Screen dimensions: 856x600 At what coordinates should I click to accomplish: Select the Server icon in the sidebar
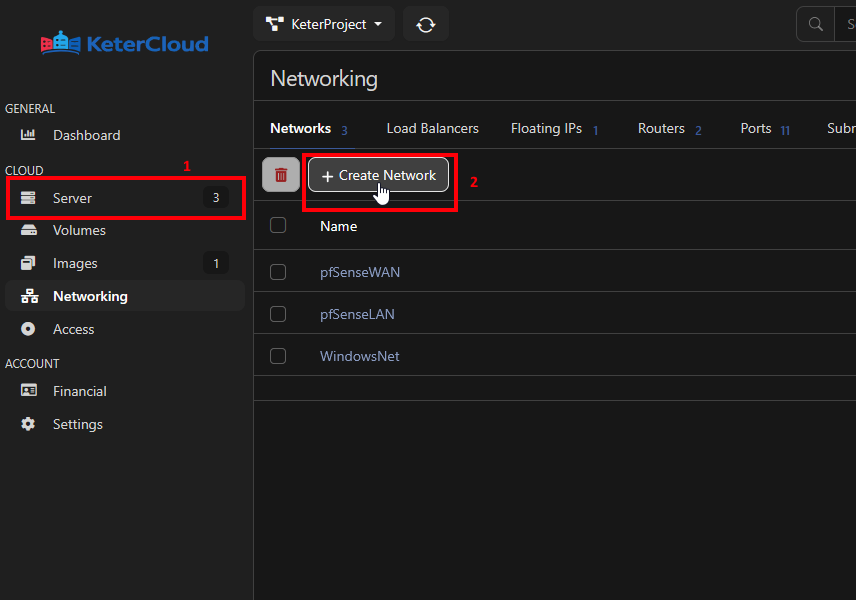click(27, 197)
